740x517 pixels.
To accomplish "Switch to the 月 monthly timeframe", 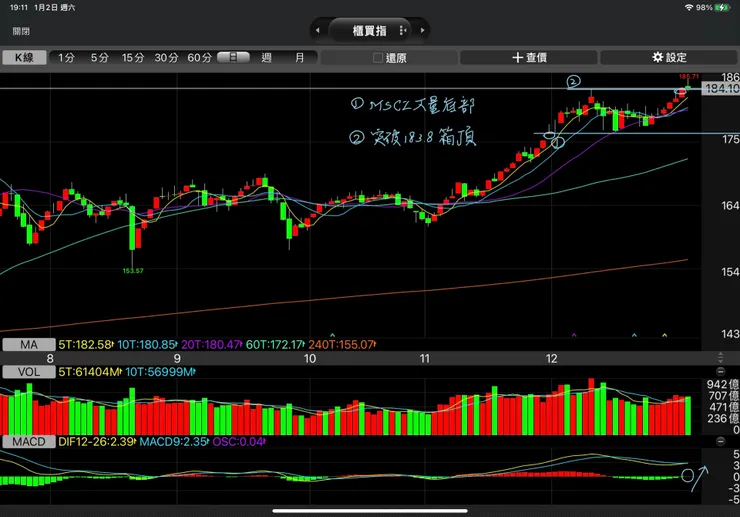I will click(300, 58).
